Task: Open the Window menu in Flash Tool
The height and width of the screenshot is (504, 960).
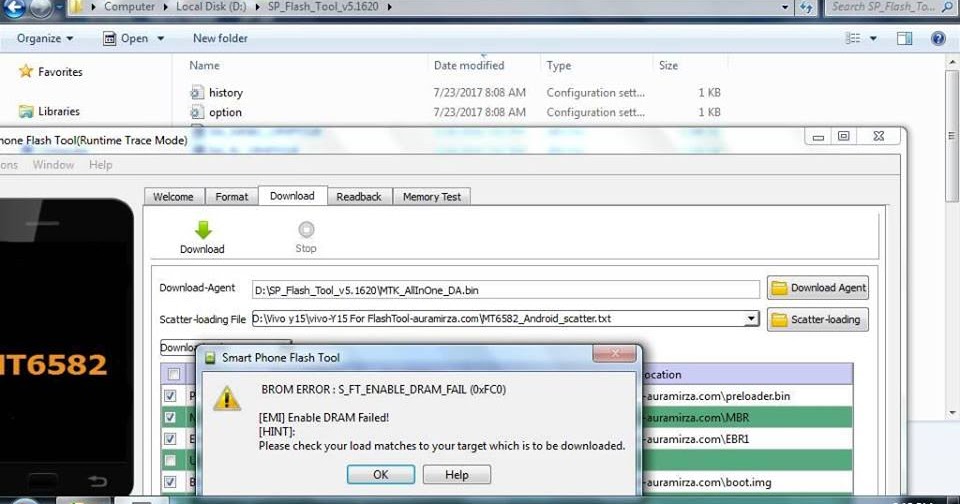Action: click(x=53, y=165)
